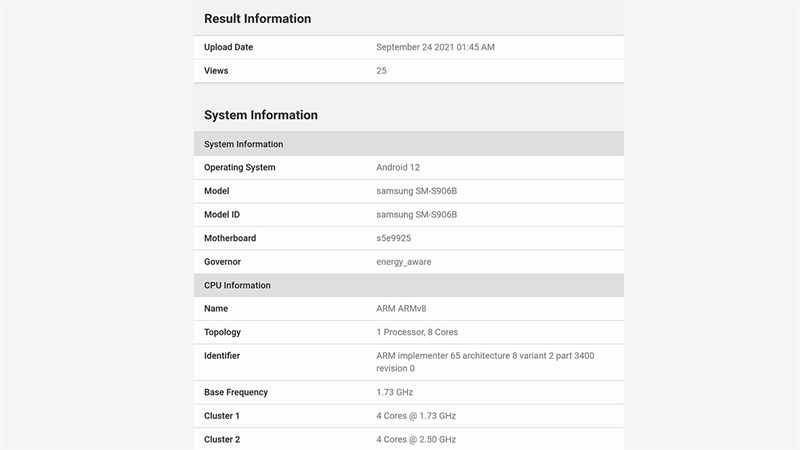The width and height of the screenshot is (800, 450).
Task: Click the energy_aware governor value
Action: pos(403,262)
